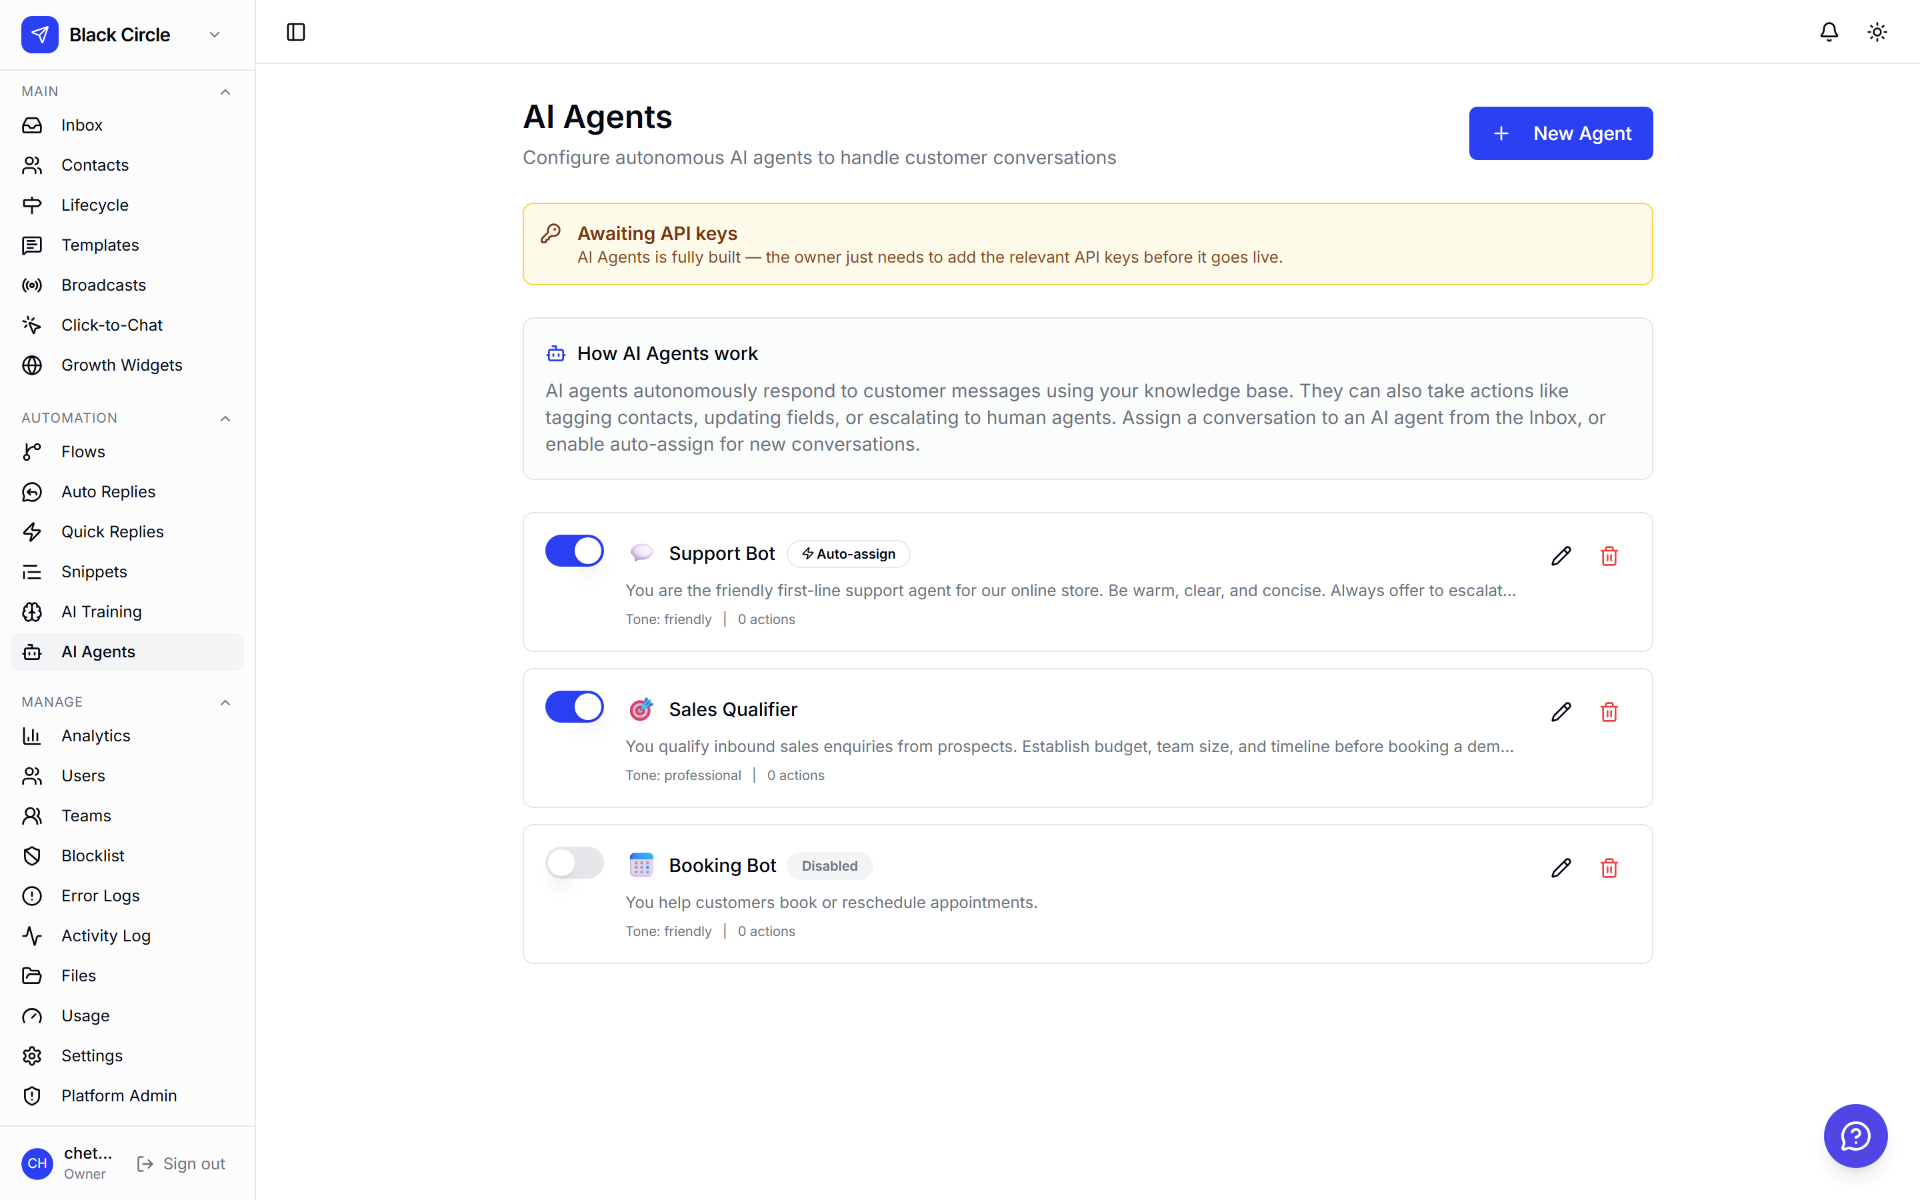Delete the Support Bot agent
The height and width of the screenshot is (1200, 1920).
[x=1609, y=556]
